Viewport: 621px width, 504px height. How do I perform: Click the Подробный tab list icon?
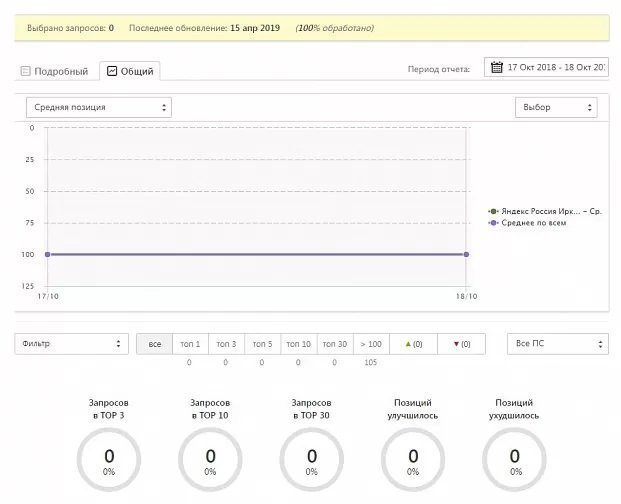click(x=26, y=71)
